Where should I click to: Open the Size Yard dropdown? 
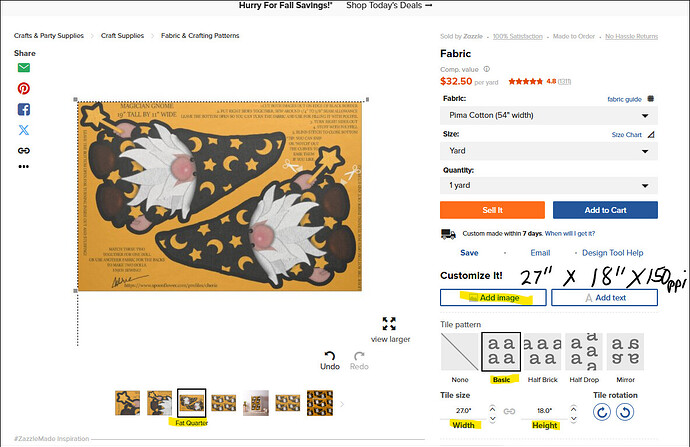pyautogui.click(x=549, y=151)
